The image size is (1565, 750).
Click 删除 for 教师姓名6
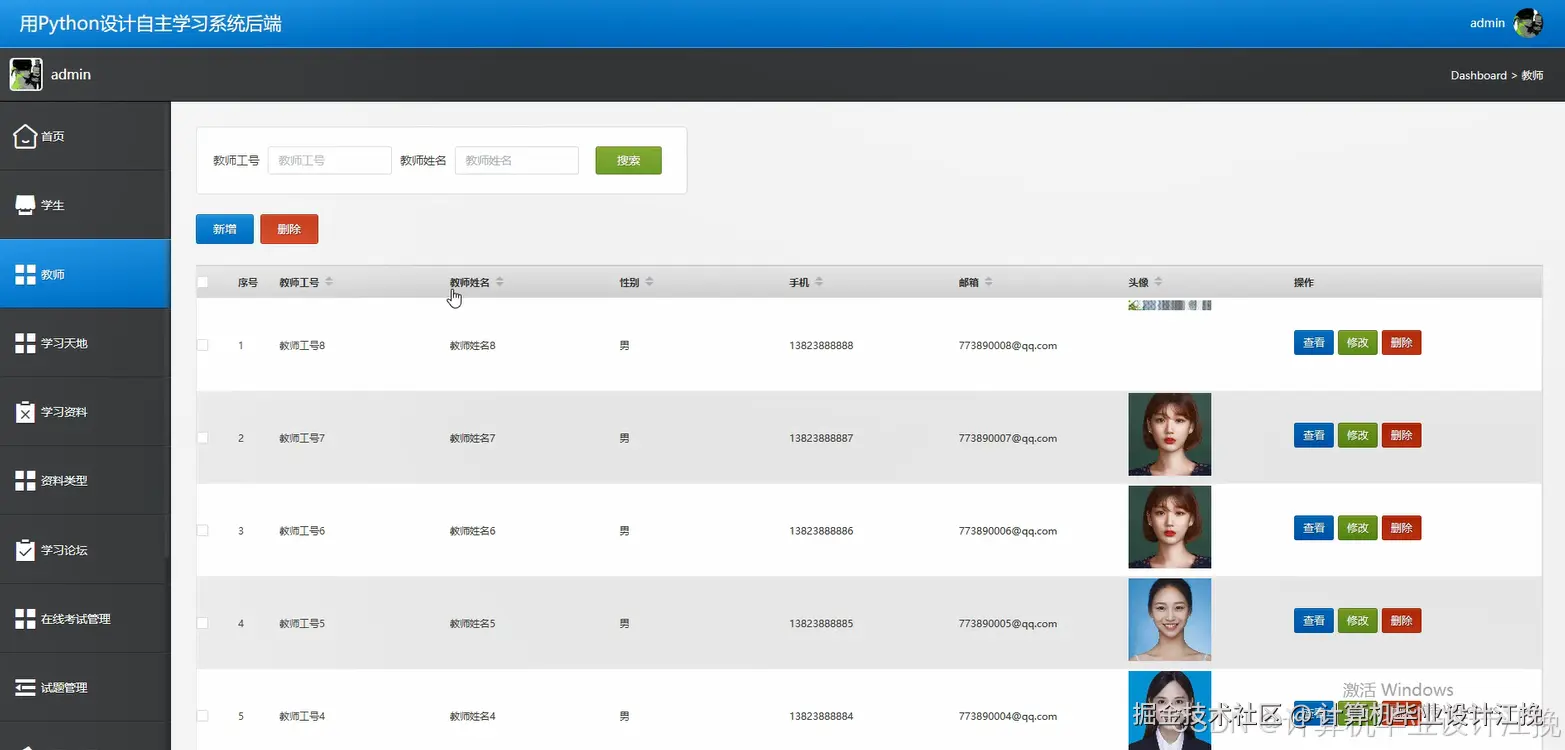click(x=1401, y=528)
